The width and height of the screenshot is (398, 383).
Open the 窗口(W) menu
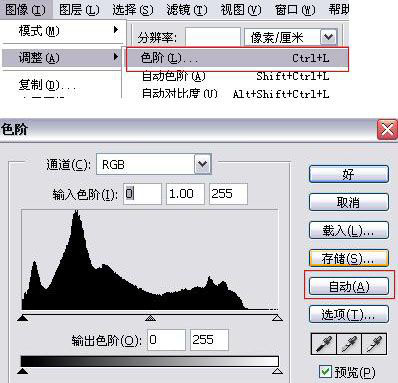click(295, 9)
